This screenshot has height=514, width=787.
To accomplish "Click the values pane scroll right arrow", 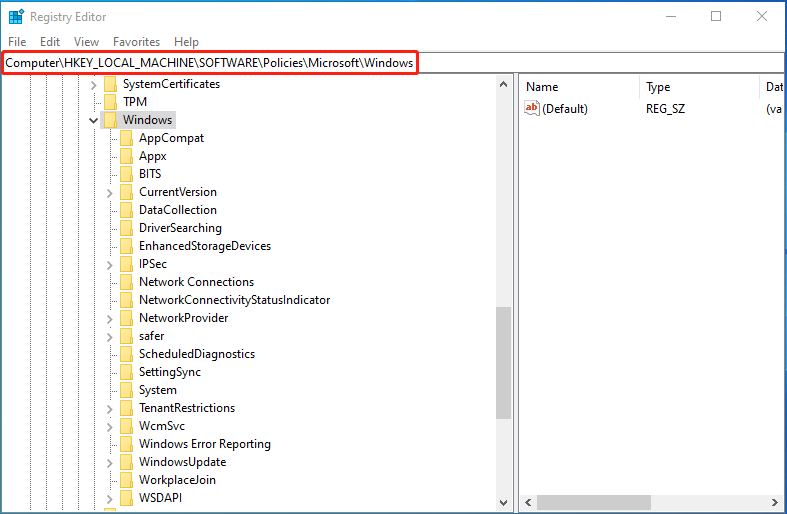I will pyautogui.click(x=775, y=502).
